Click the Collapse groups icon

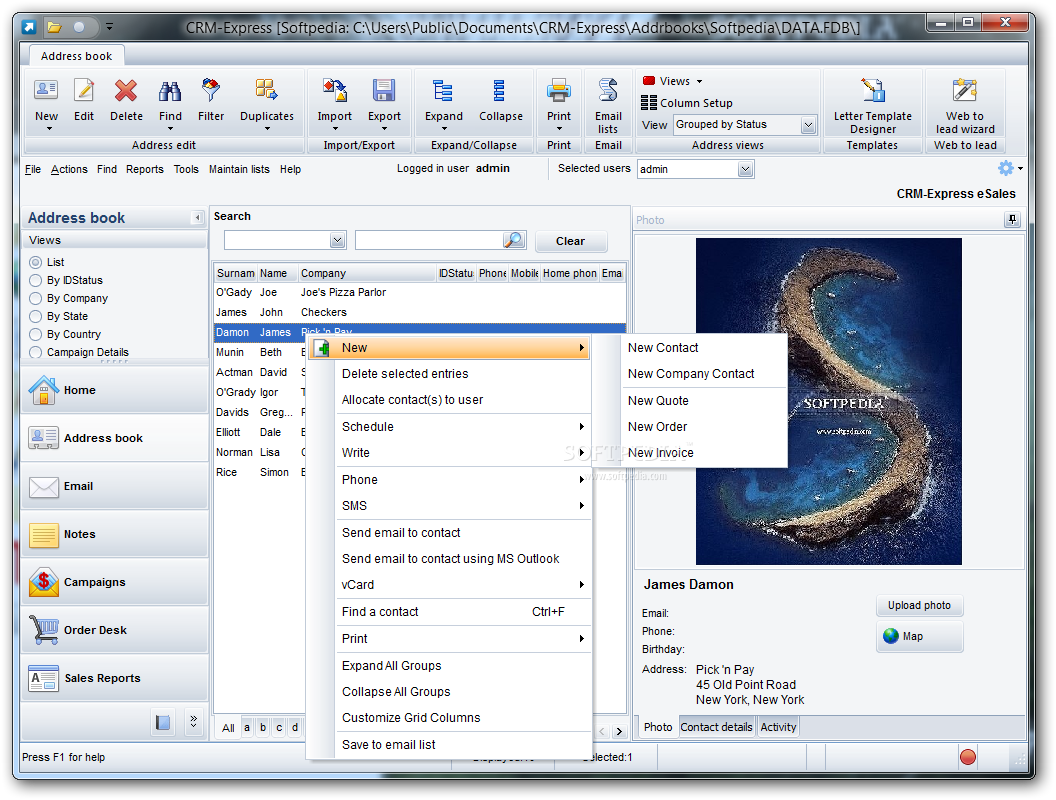click(500, 90)
